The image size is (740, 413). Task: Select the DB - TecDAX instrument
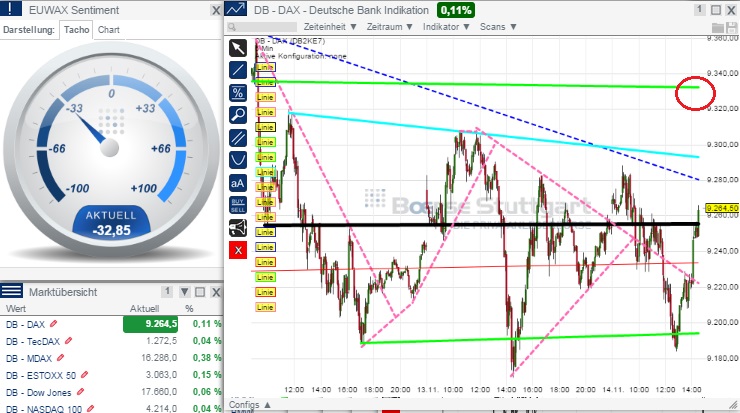tap(33, 341)
